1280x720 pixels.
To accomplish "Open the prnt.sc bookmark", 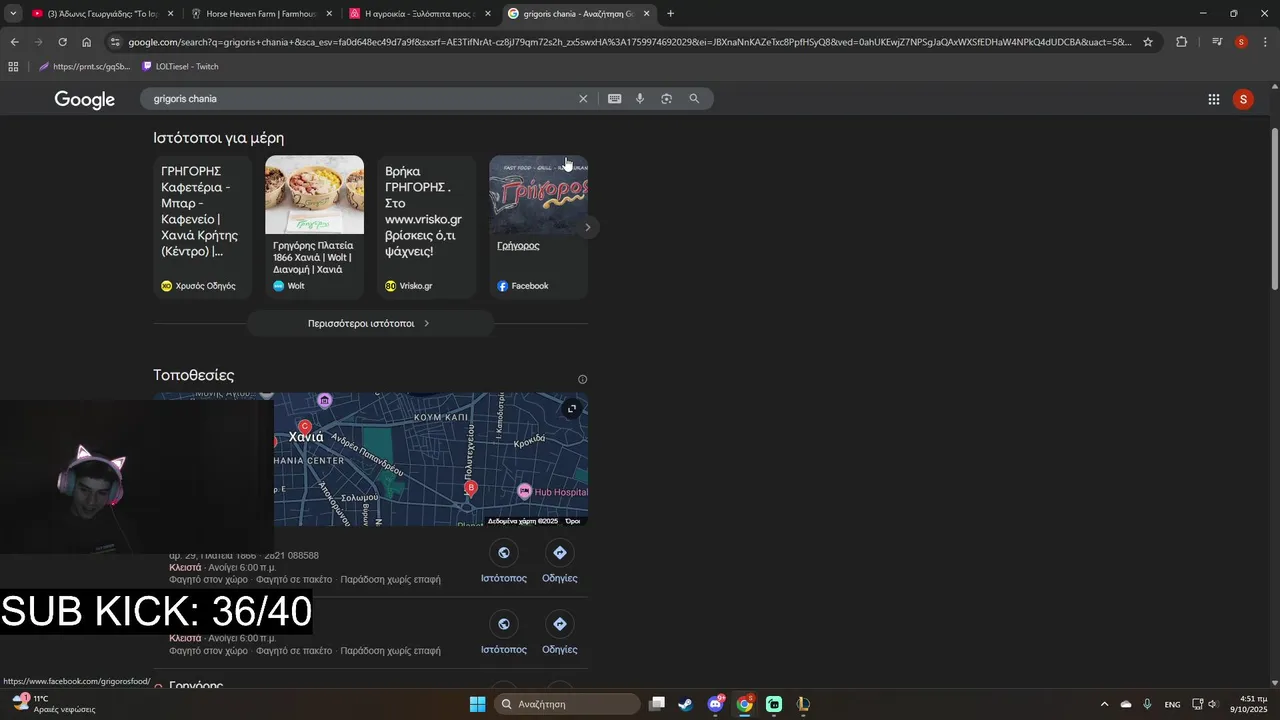I will [84, 66].
